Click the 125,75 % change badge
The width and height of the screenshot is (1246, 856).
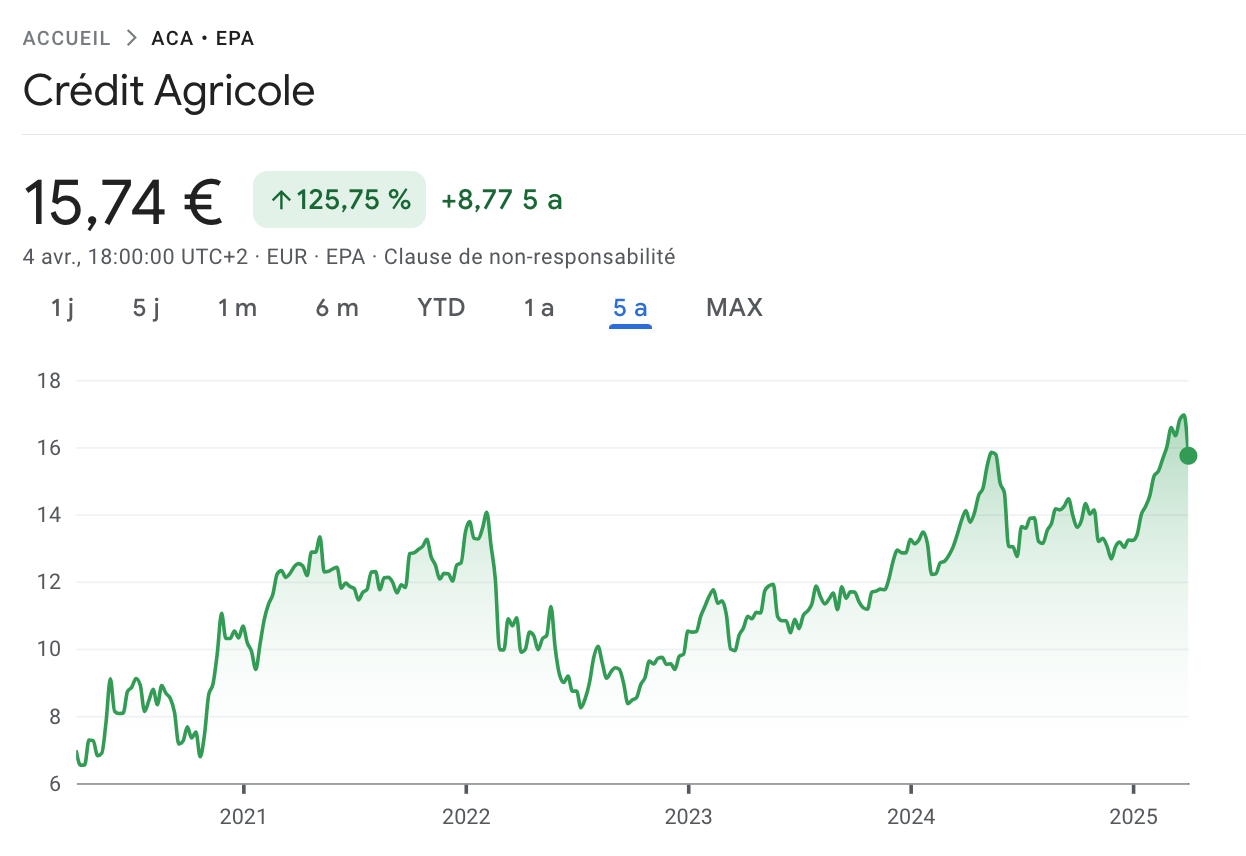point(340,200)
